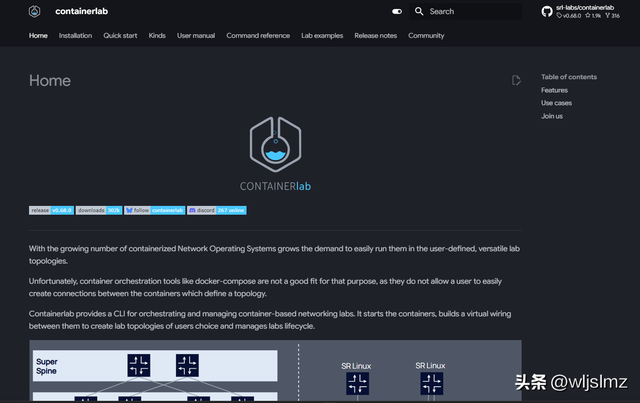
Task: Go to the Quick start tab
Action: click(x=120, y=36)
